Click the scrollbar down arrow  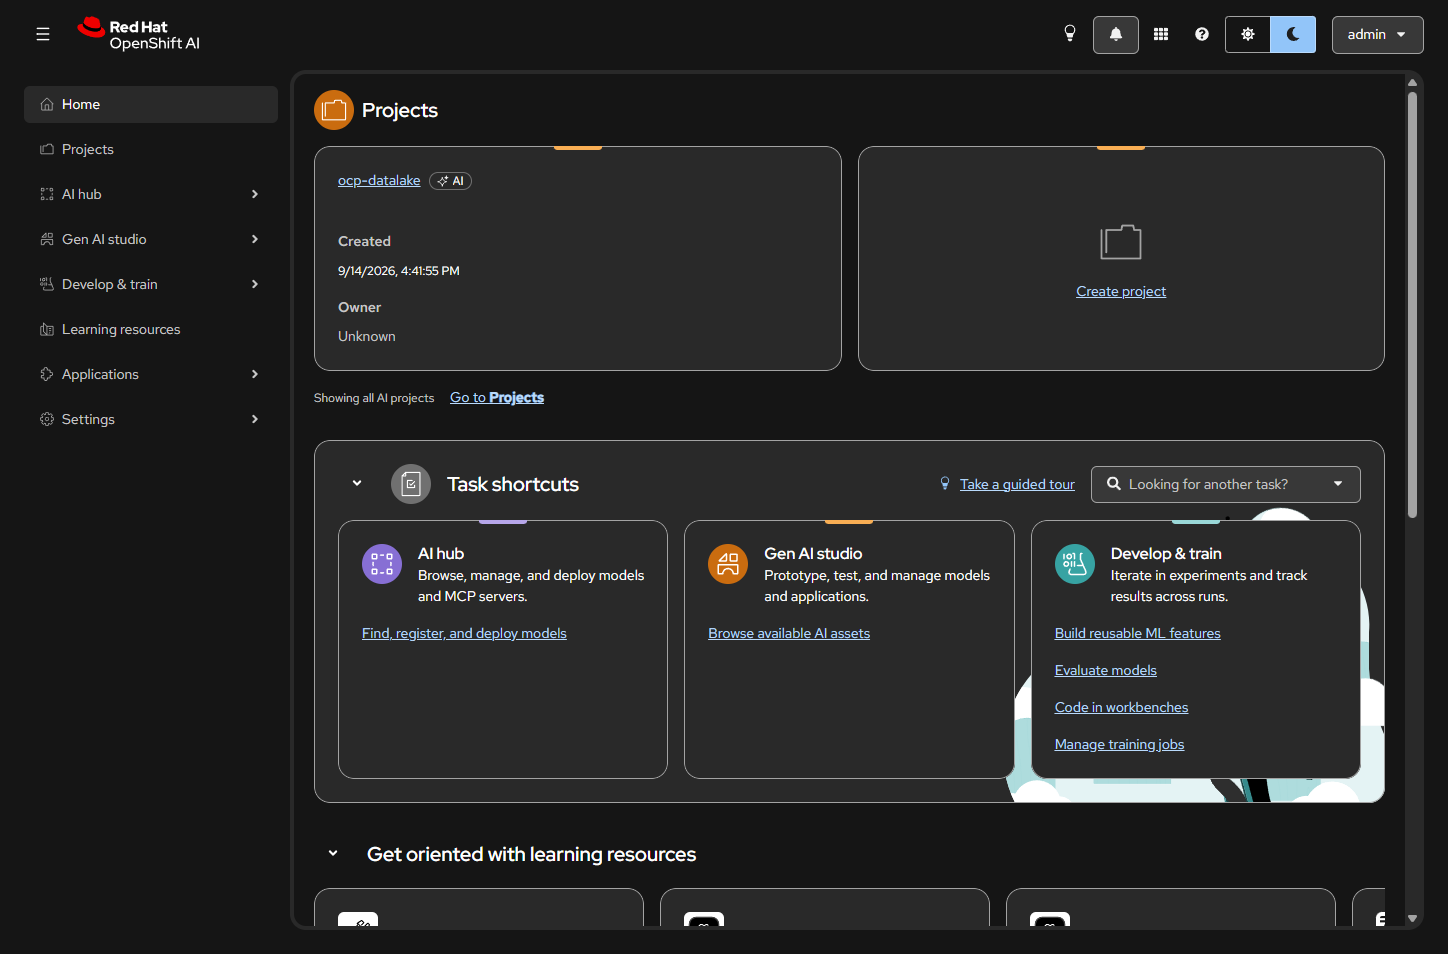point(1412,918)
